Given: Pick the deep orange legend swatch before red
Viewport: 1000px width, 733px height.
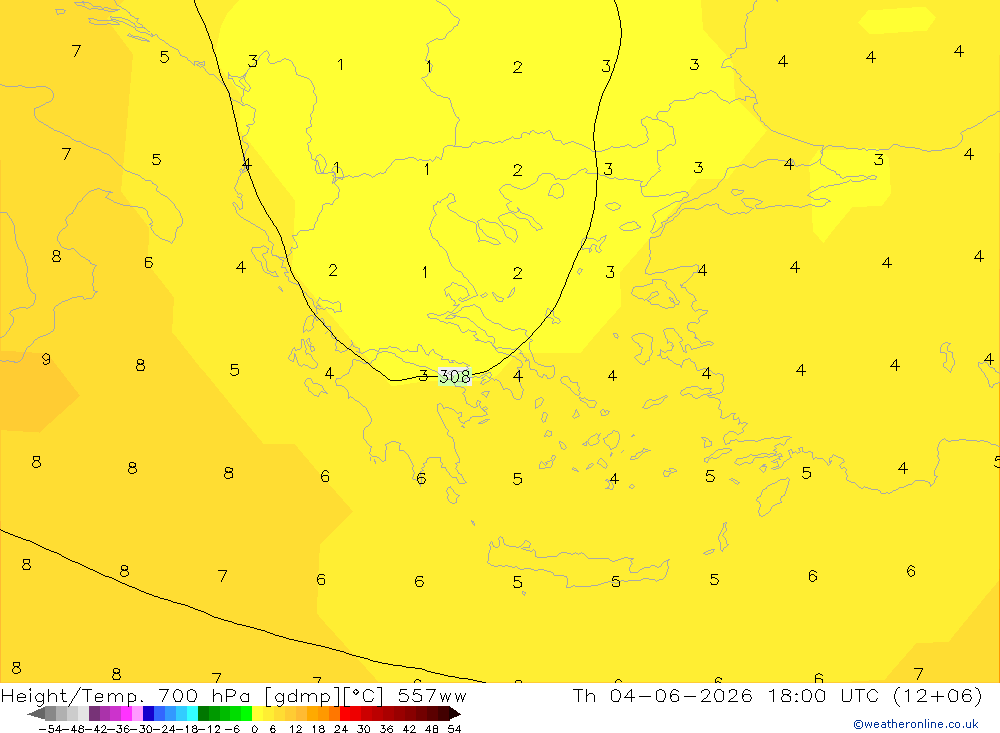Looking at the screenshot, I should (x=334, y=714).
